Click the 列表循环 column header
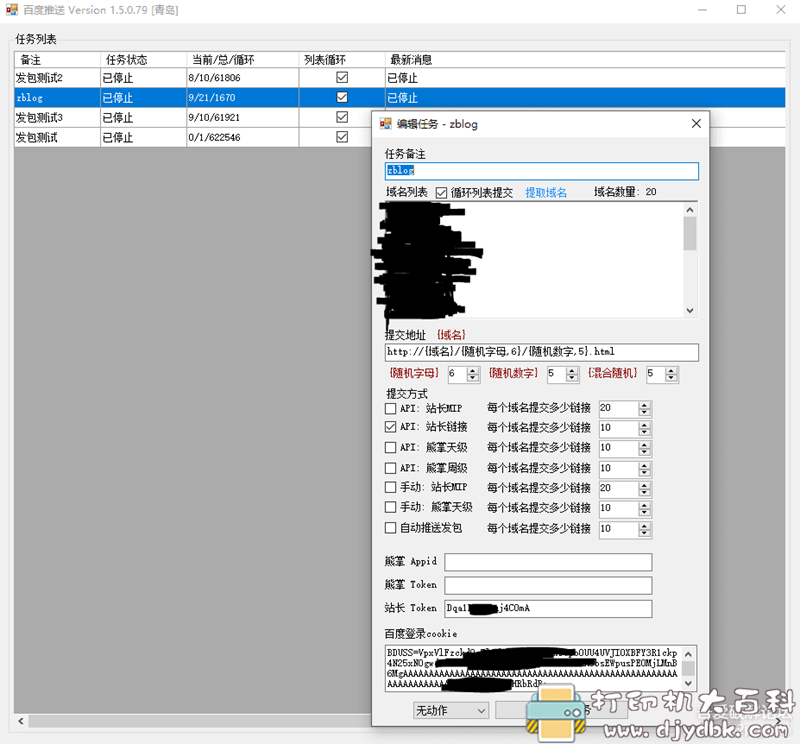 click(342, 60)
